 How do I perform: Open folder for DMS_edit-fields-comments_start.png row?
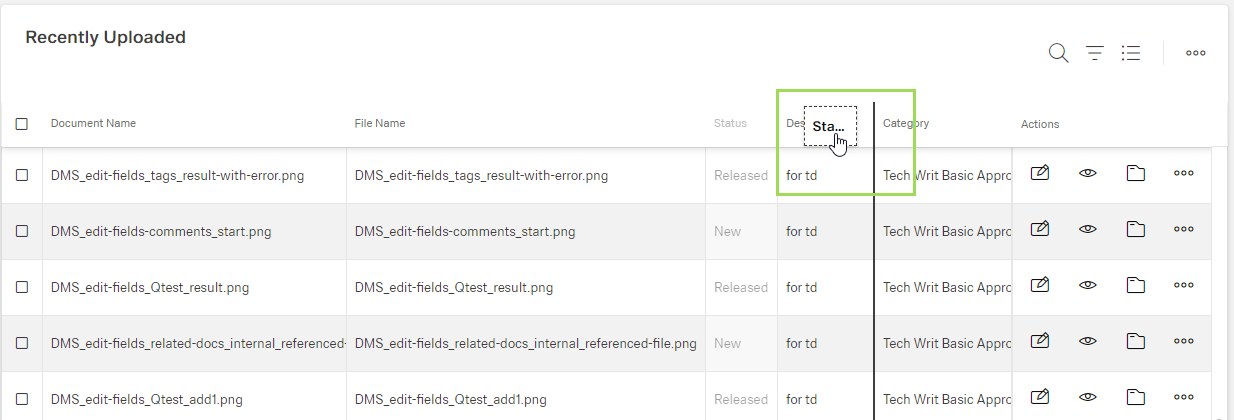click(x=1136, y=230)
